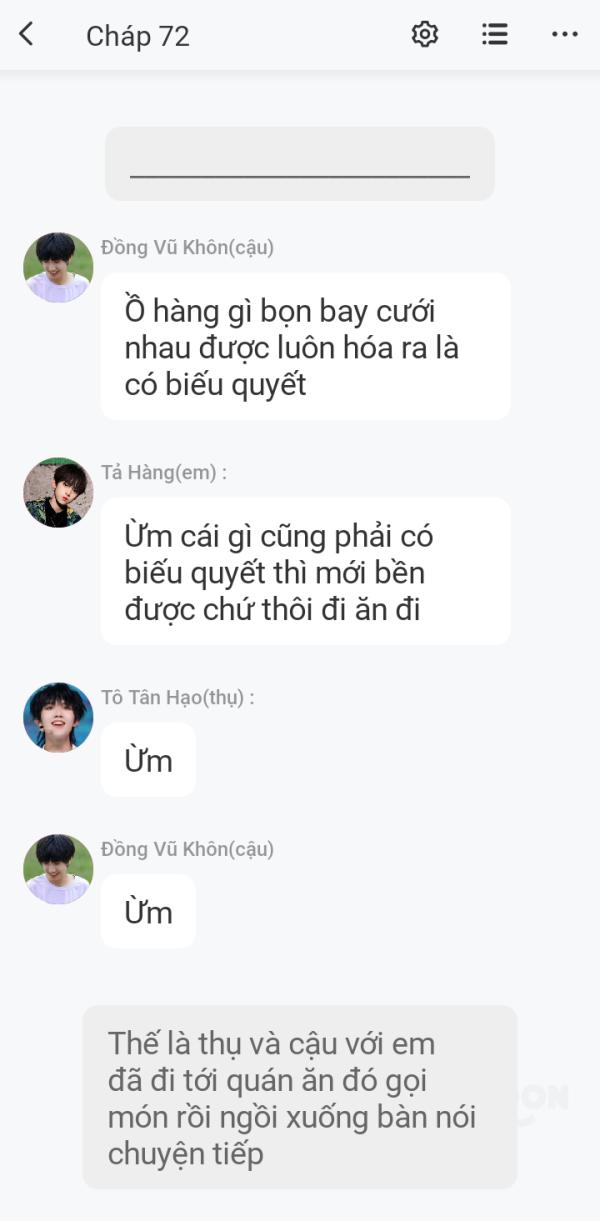The width and height of the screenshot is (600, 1221).
Task: Tap Tô Tân Hạo's profile avatar
Action: [x=58, y=718]
